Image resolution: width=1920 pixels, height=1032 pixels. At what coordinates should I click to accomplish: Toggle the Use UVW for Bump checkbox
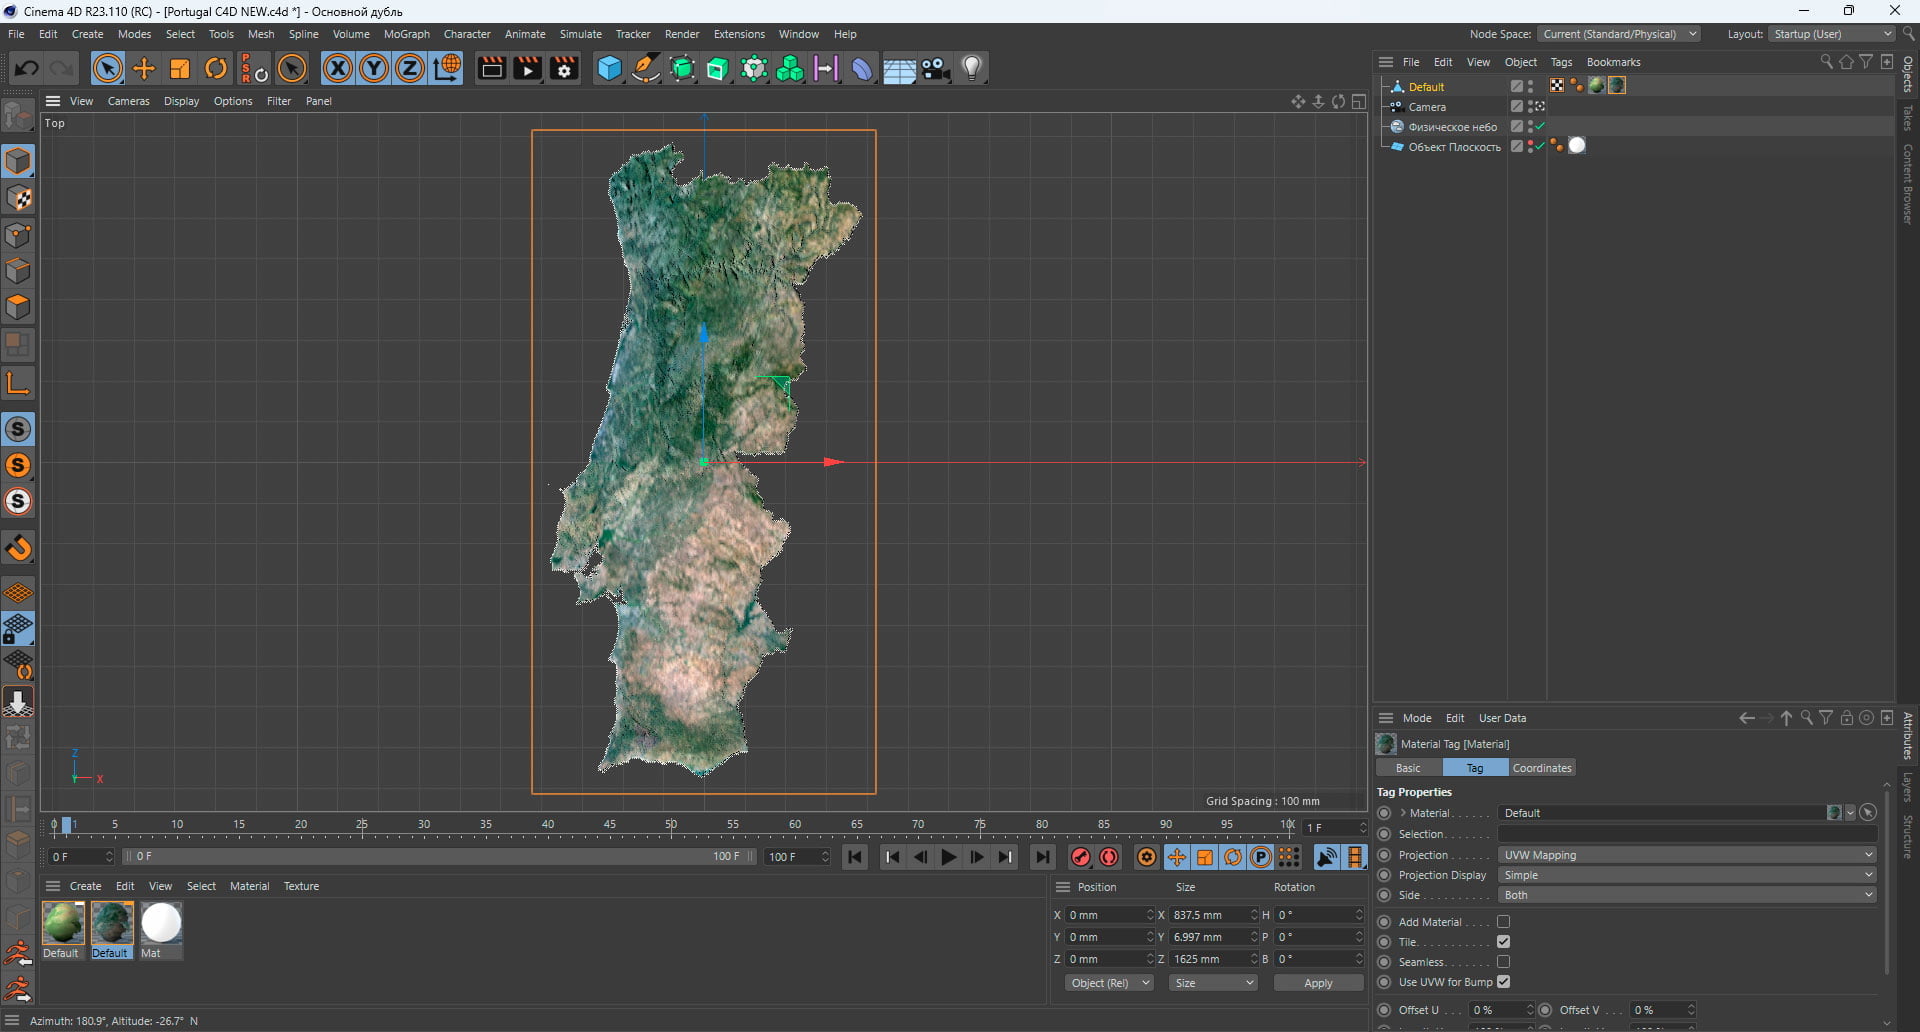coord(1503,982)
